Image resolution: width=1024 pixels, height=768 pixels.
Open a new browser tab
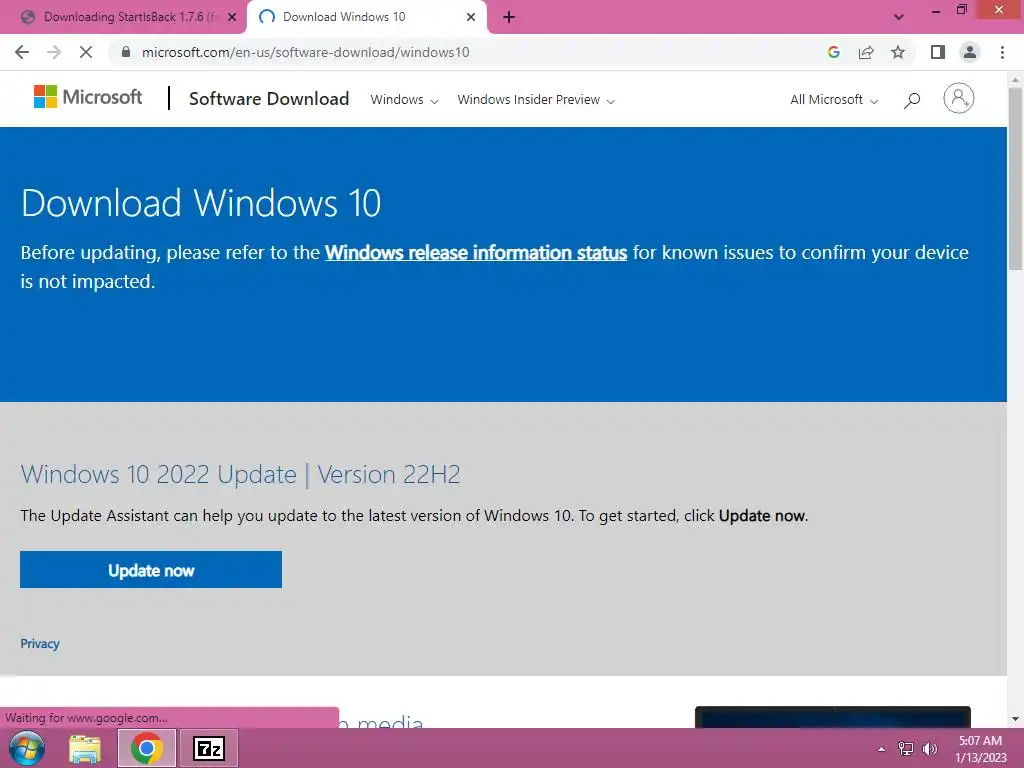pos(509,17)
